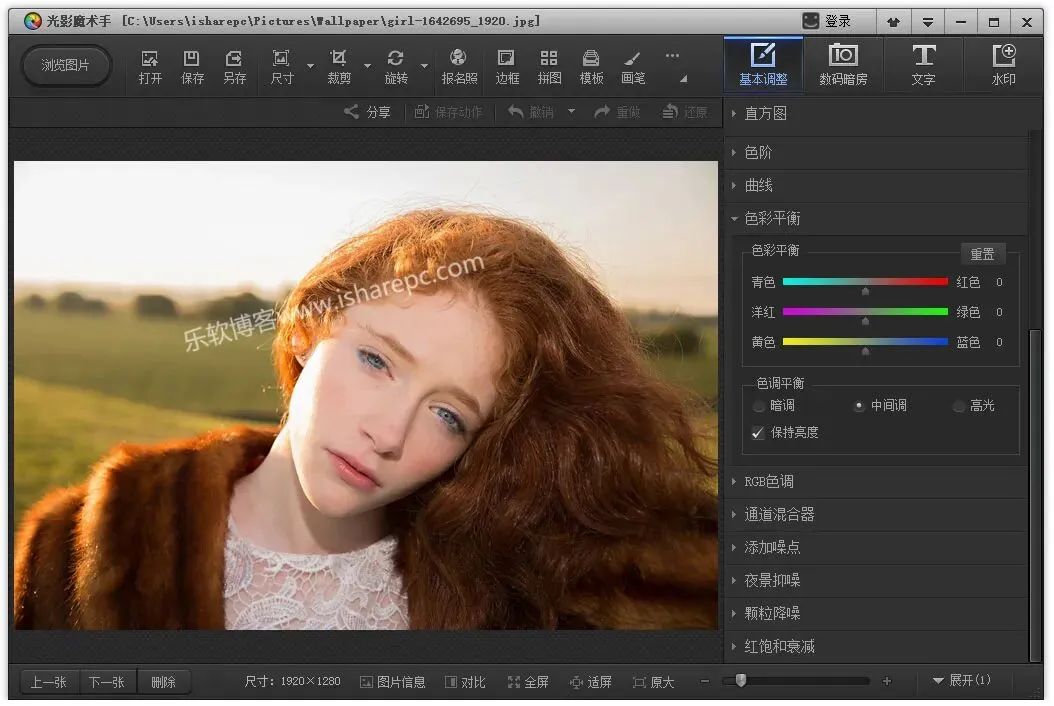Expand the 直方图 histogram section

coord(766,113)
